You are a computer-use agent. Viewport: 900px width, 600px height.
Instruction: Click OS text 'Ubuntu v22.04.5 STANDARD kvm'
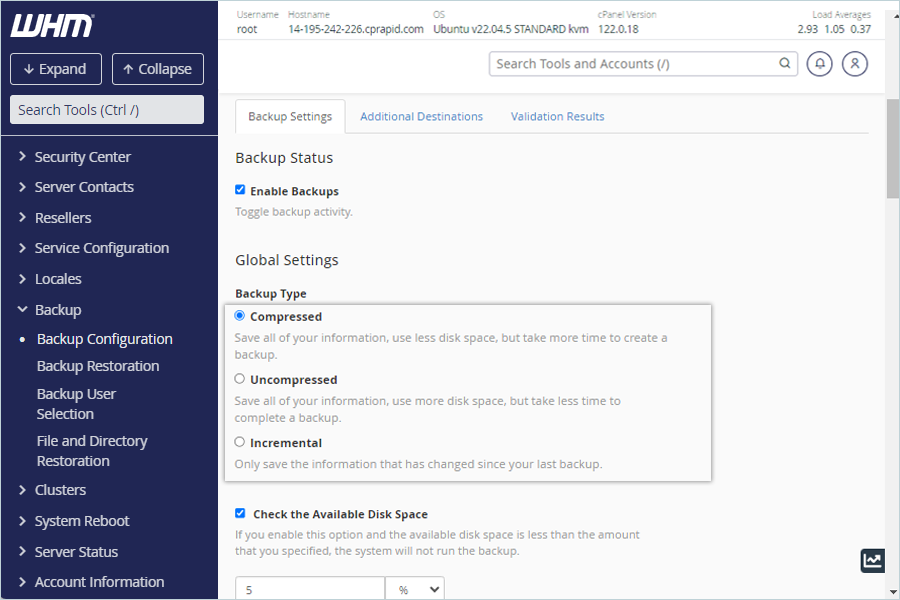point(511,29)
